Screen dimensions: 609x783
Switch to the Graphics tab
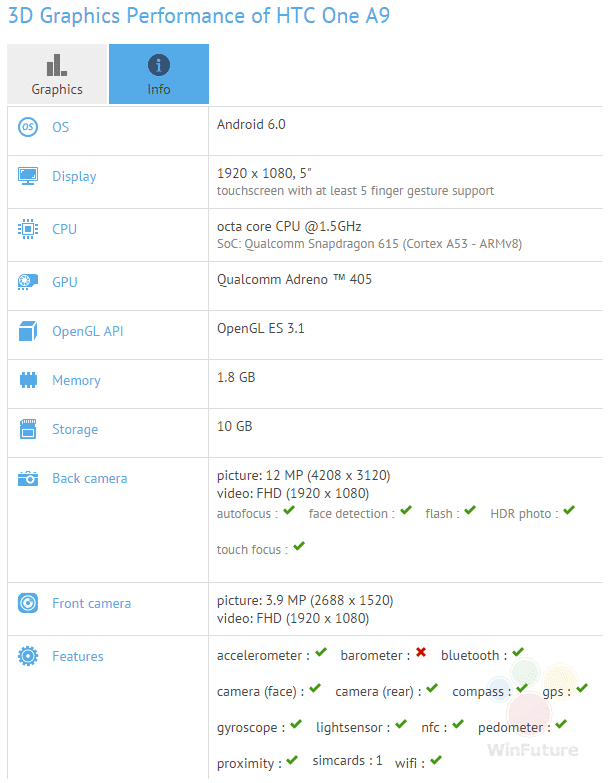pyautogui.click(x=57, y=74)
